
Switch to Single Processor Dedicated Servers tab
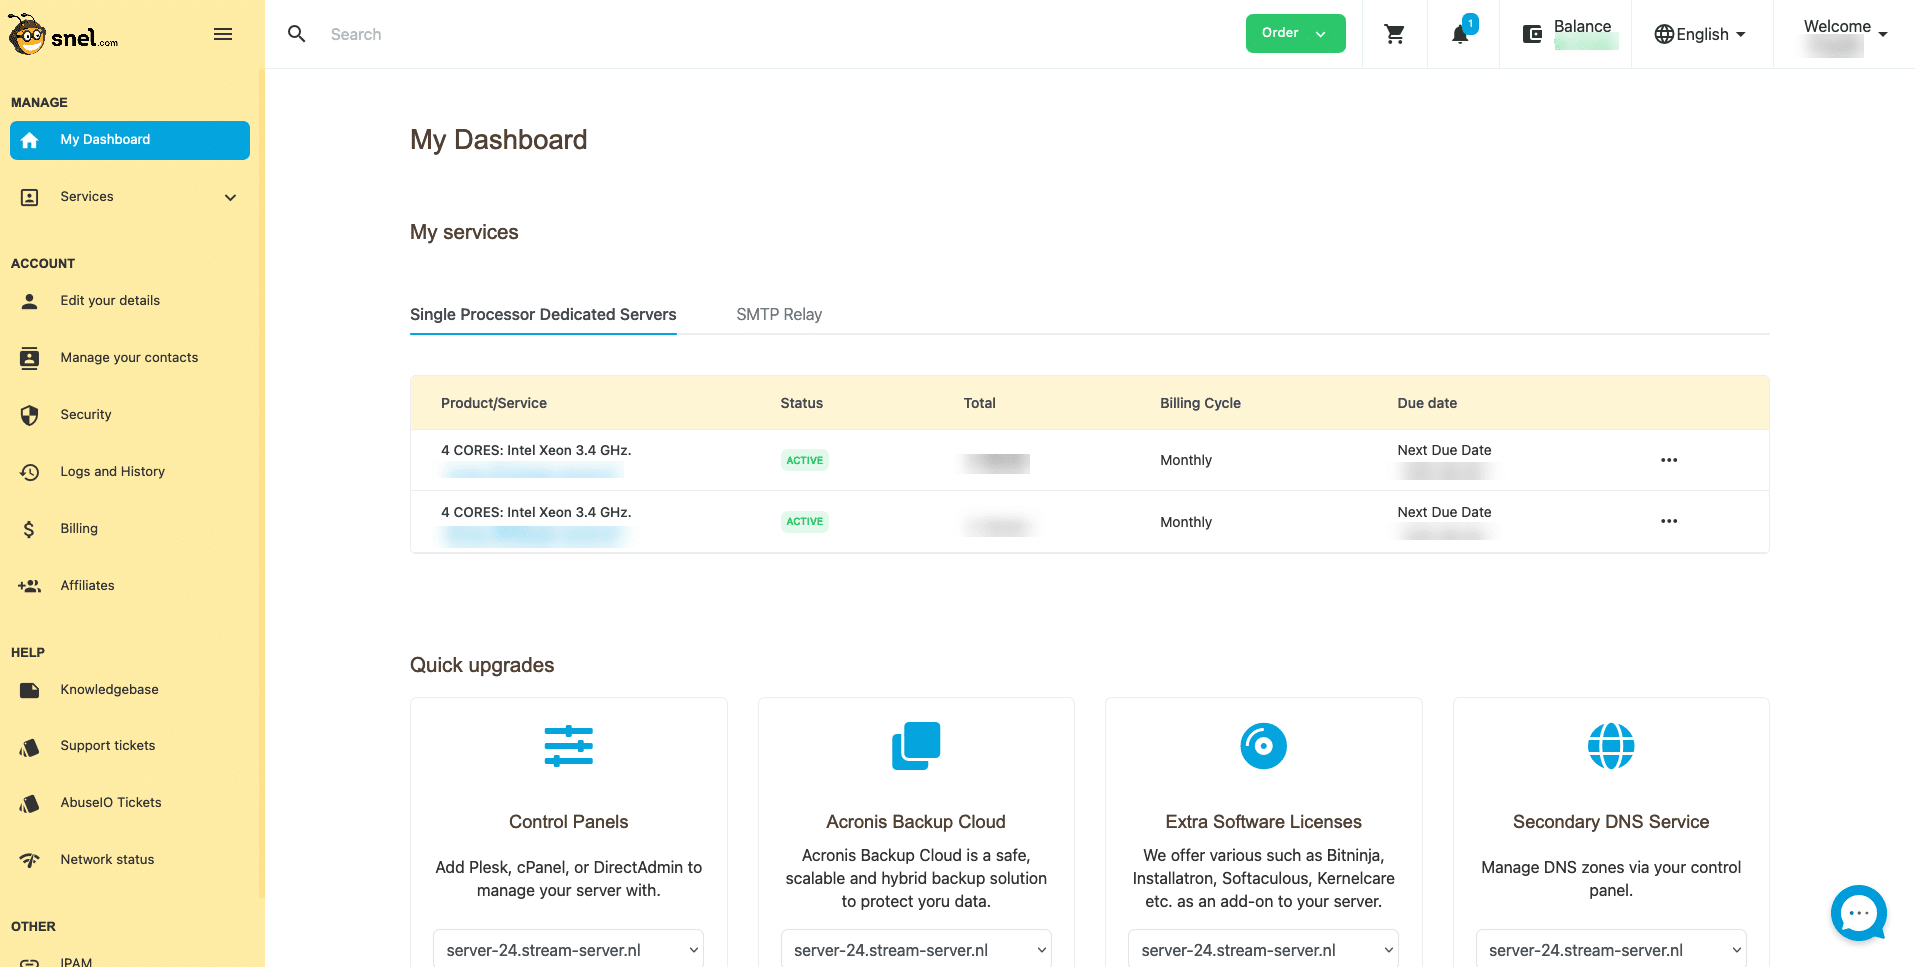tap(543, 314)
